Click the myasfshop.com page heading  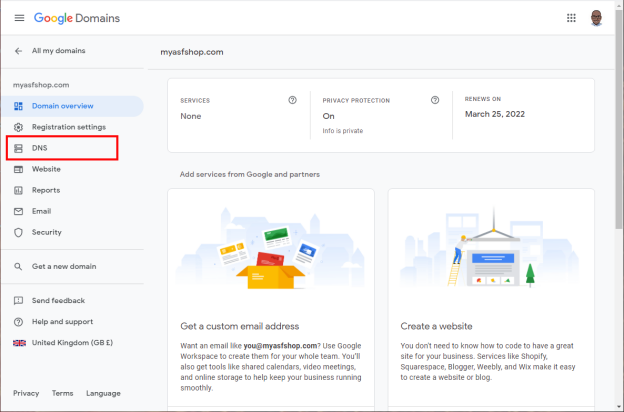192,52
